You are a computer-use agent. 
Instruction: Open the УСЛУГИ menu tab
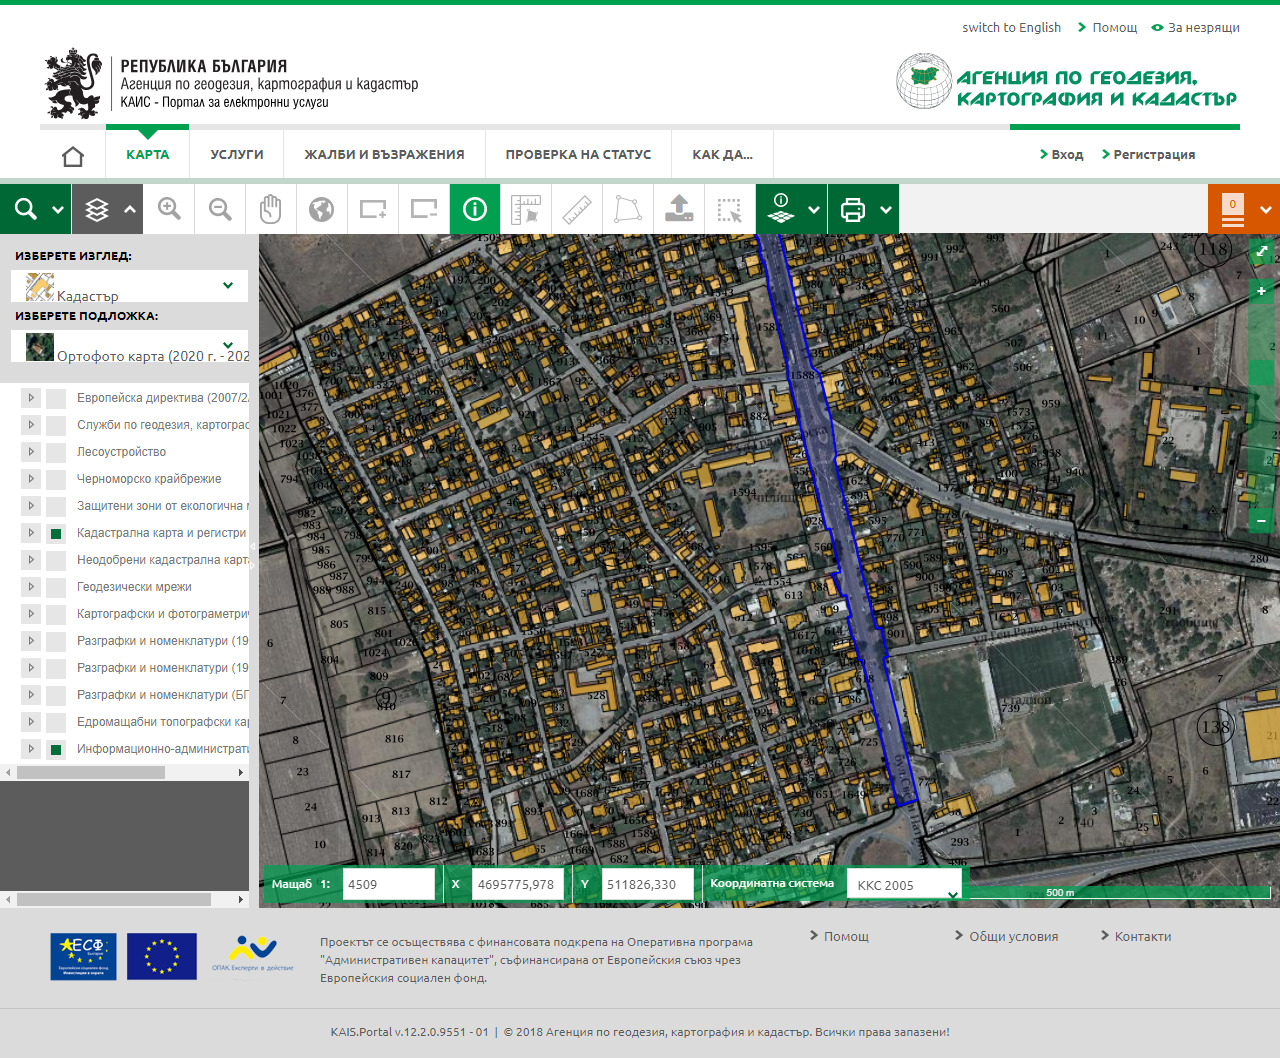(x=237, y=155)
